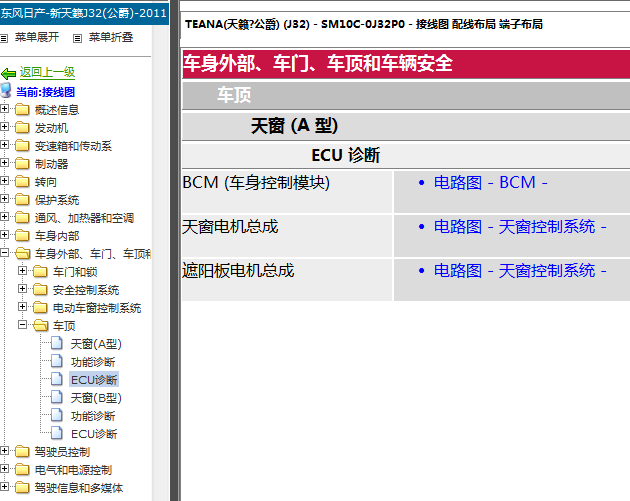Collapse the 车顶 subfolder
The width and height of the screenshot is (630, 501).
tap(22, 325)
